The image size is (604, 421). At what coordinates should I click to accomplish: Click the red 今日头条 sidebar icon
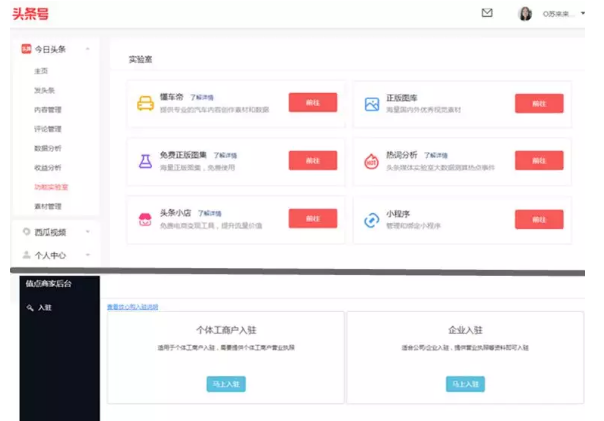(x=26, y=49)
